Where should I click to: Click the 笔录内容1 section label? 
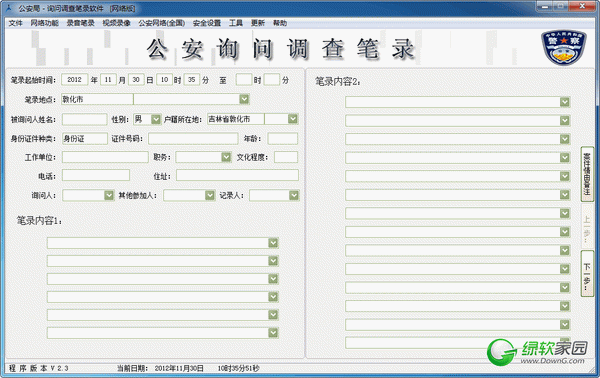tap(39, 220)
